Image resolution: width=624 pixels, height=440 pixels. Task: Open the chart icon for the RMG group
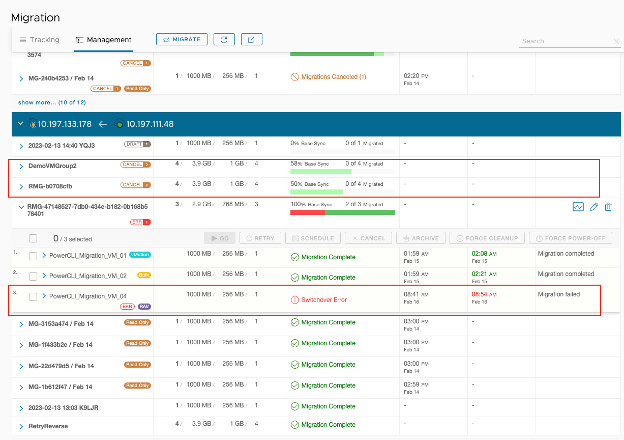click(578, 207)
